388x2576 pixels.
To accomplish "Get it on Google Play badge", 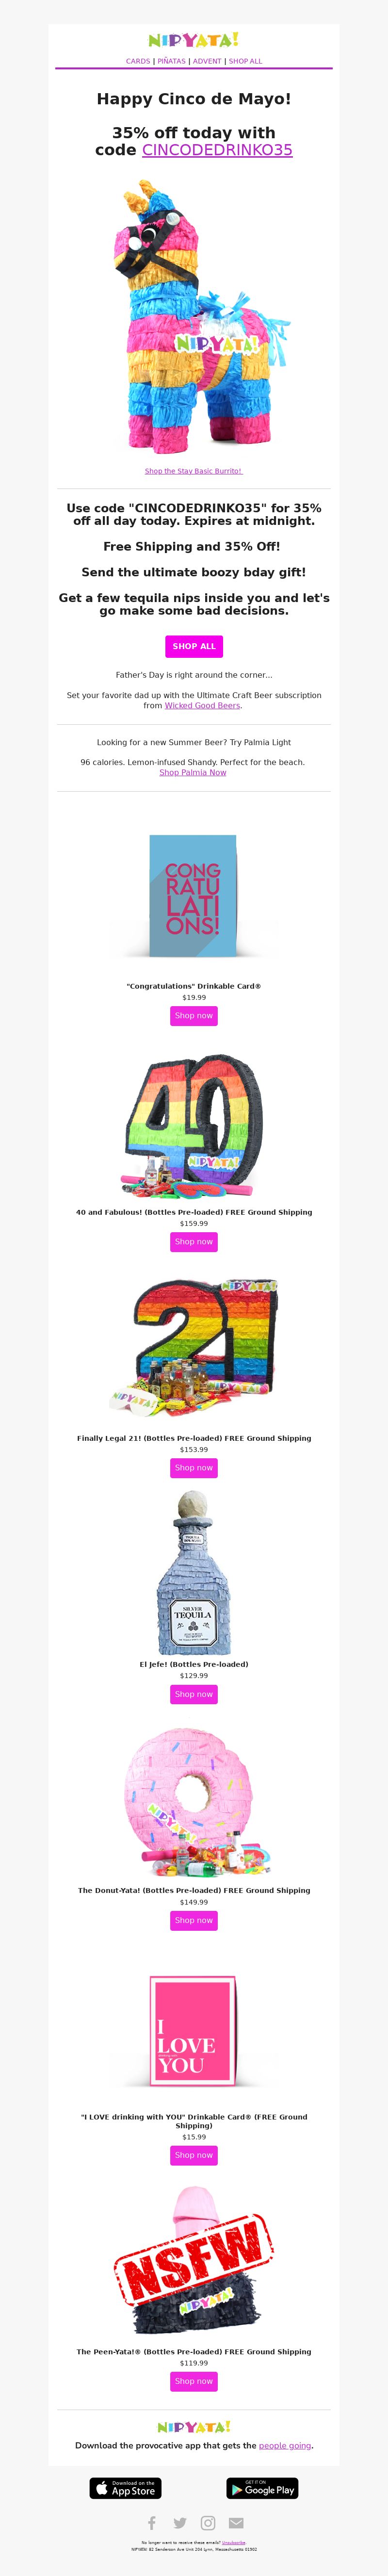I will pos(262,2488).
